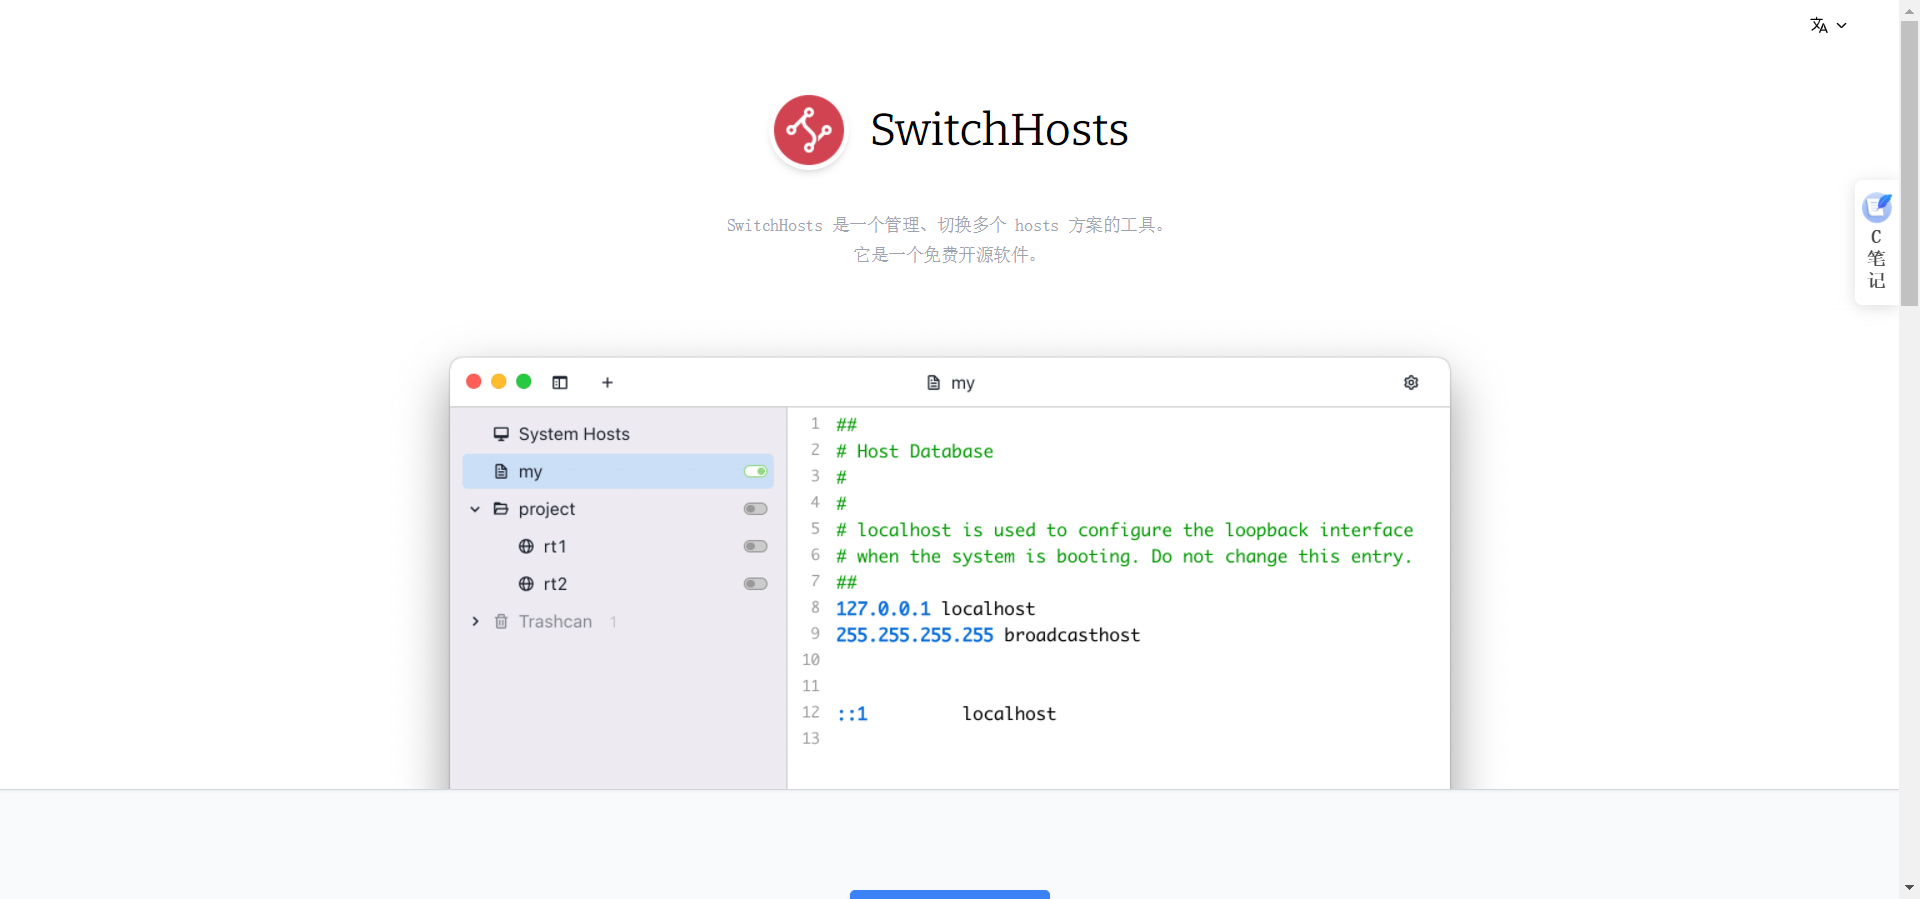
Task: Click the '127.0.0.1' address on line 8
Action: (x=883, y=609)
